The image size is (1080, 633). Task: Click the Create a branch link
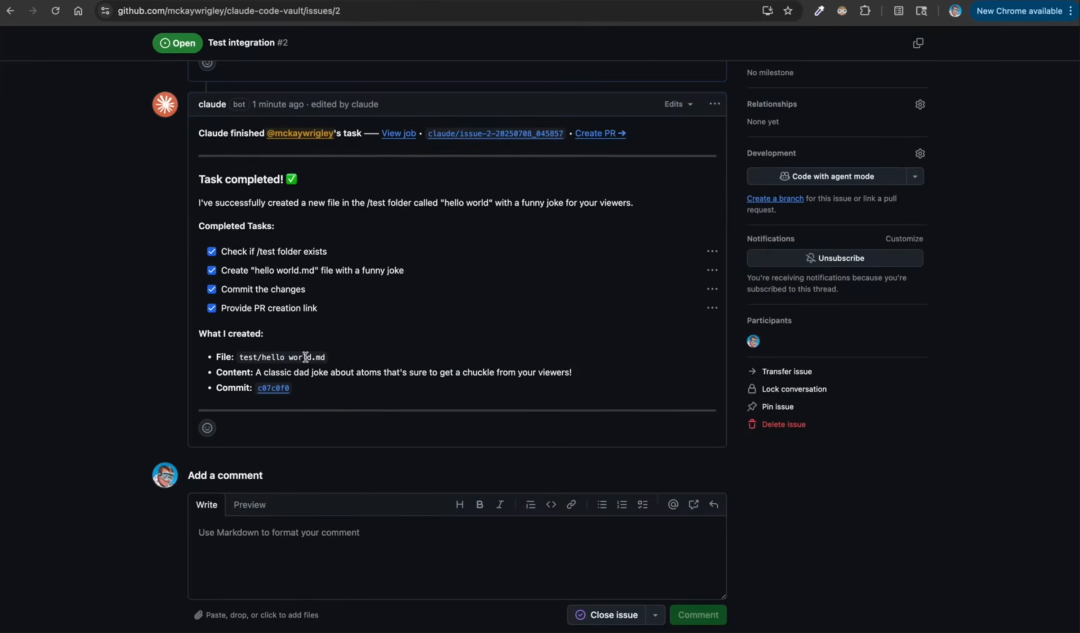click(x=775, y=198)
